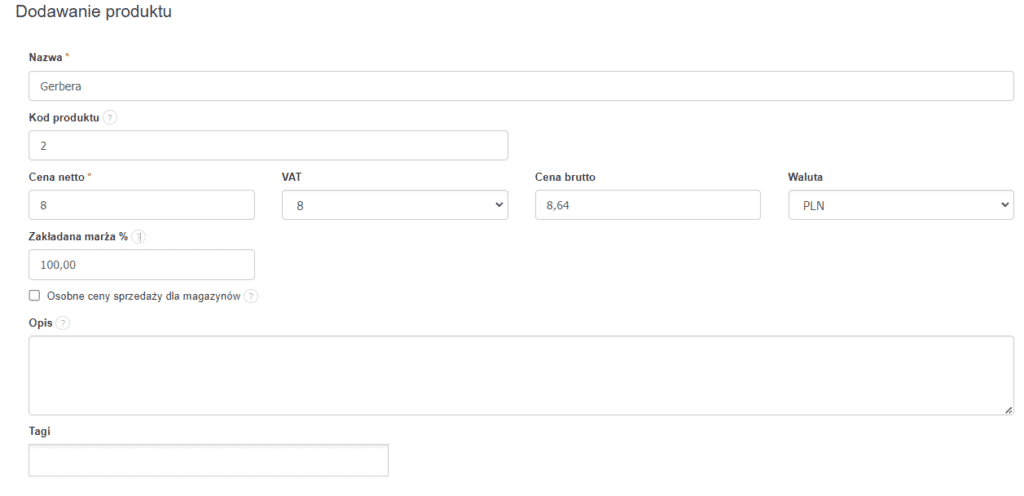Screen dimensions: 1024x496
Task: Enable the Osobne ceny sprzedaży dla magazynów checkbox
Action: click(35, 296)
